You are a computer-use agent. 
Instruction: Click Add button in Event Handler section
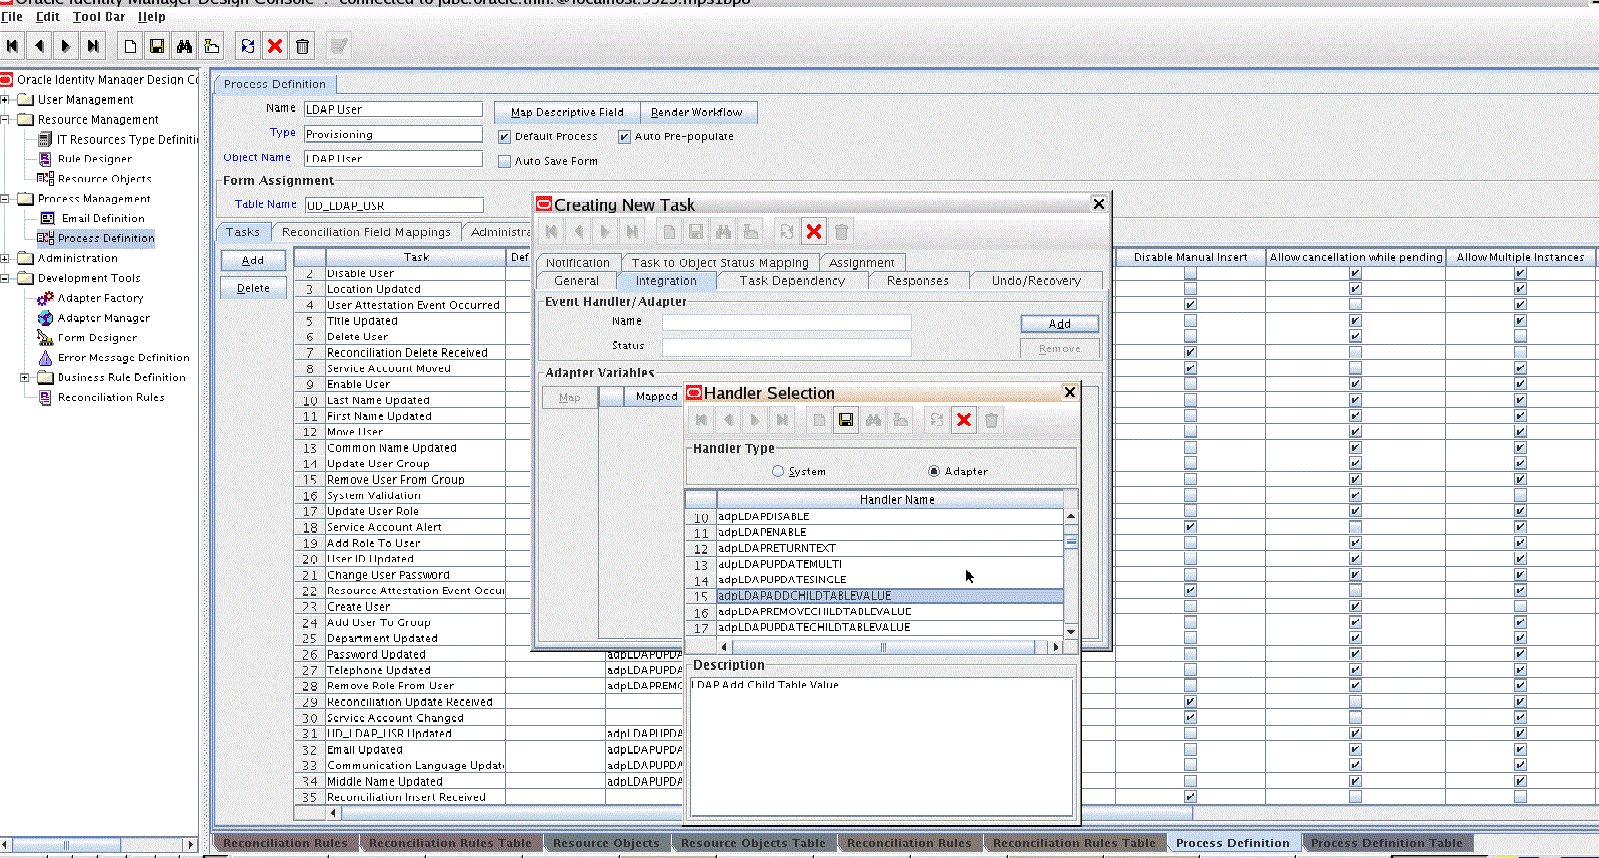point(1060,324)
